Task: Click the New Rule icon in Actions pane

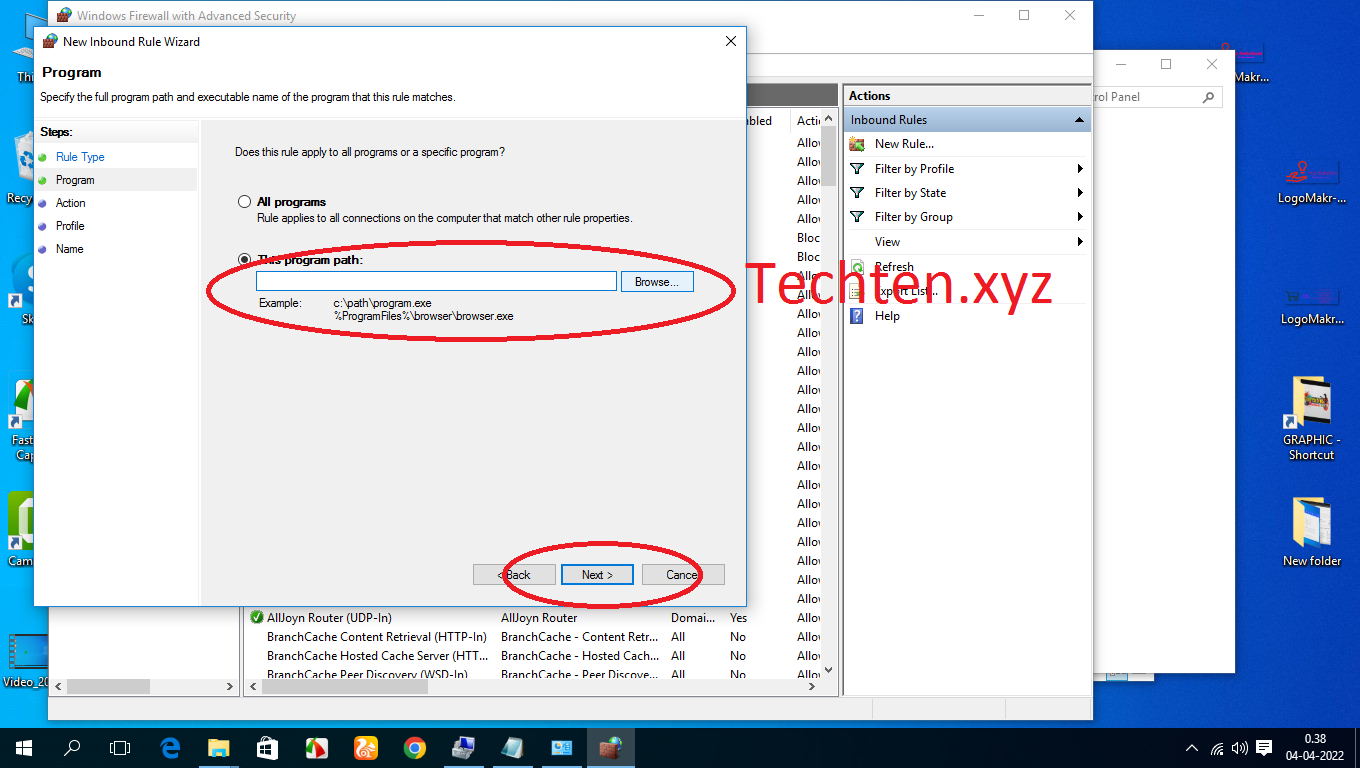Action: point(857,144)
